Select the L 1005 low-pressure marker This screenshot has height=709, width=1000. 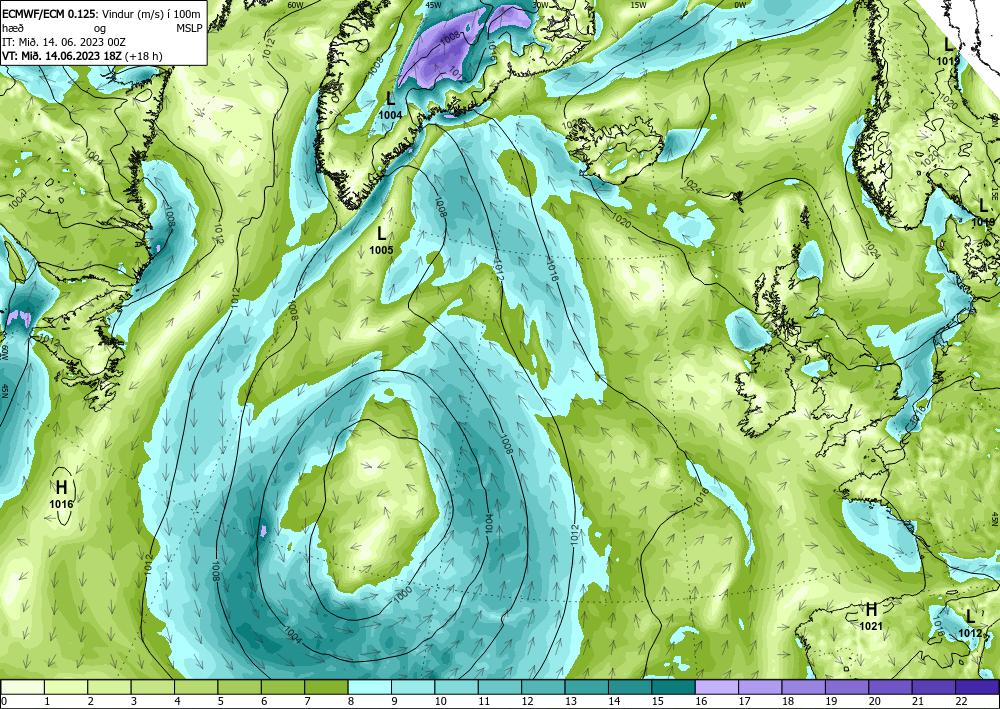381,240
